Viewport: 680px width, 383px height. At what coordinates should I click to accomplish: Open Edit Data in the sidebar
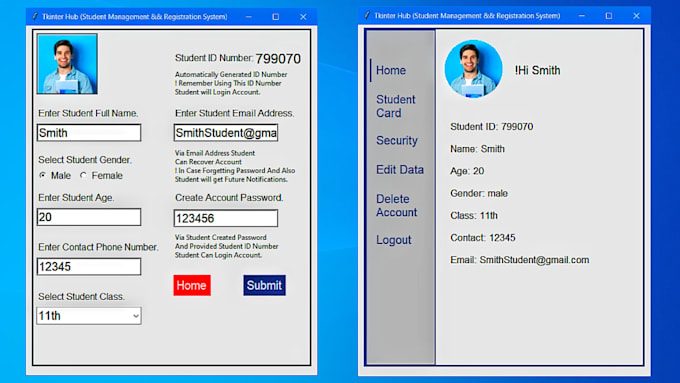coord(400,170)
